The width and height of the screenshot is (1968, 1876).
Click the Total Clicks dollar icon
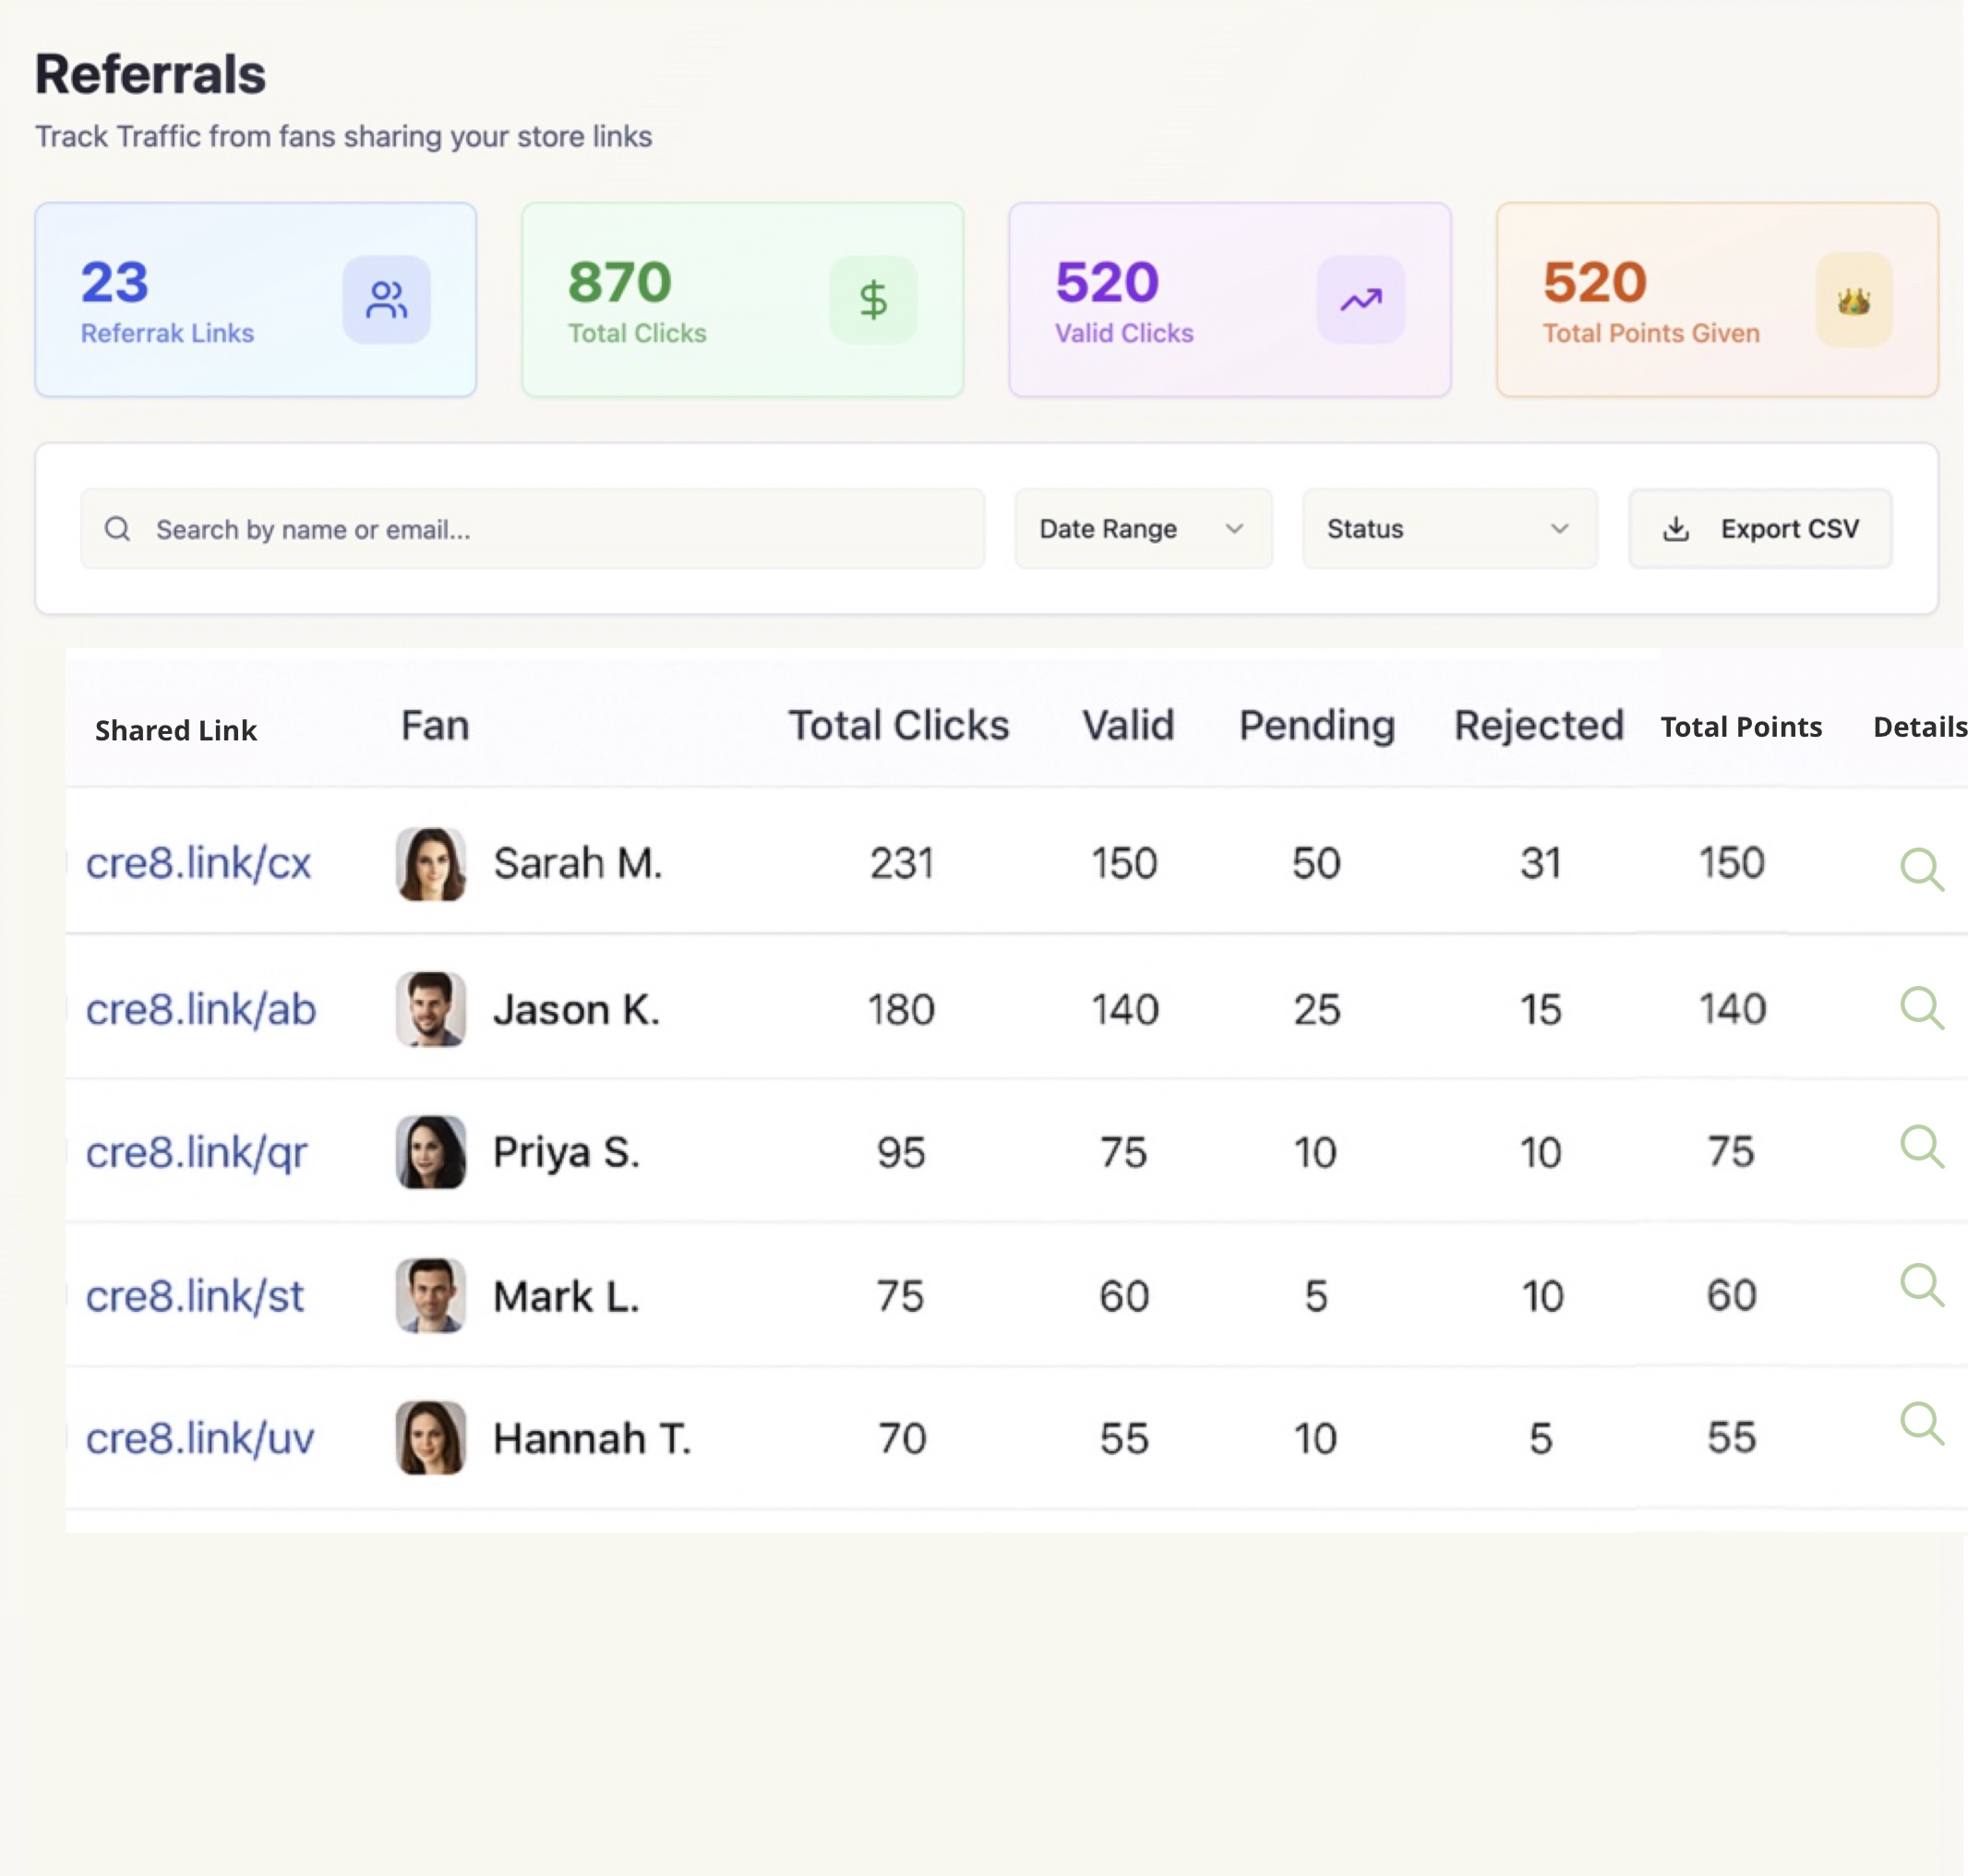coord(873,299)
